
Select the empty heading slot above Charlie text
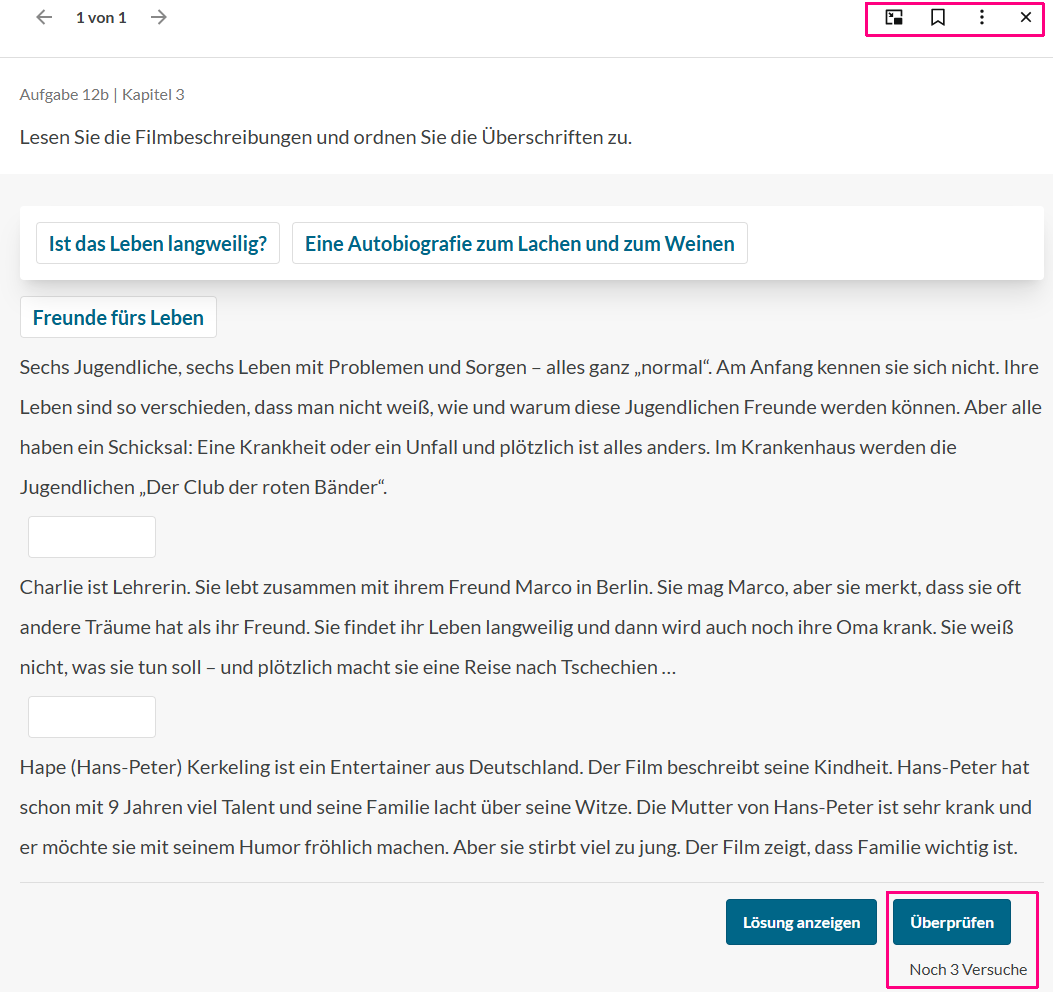click(92, 537)
